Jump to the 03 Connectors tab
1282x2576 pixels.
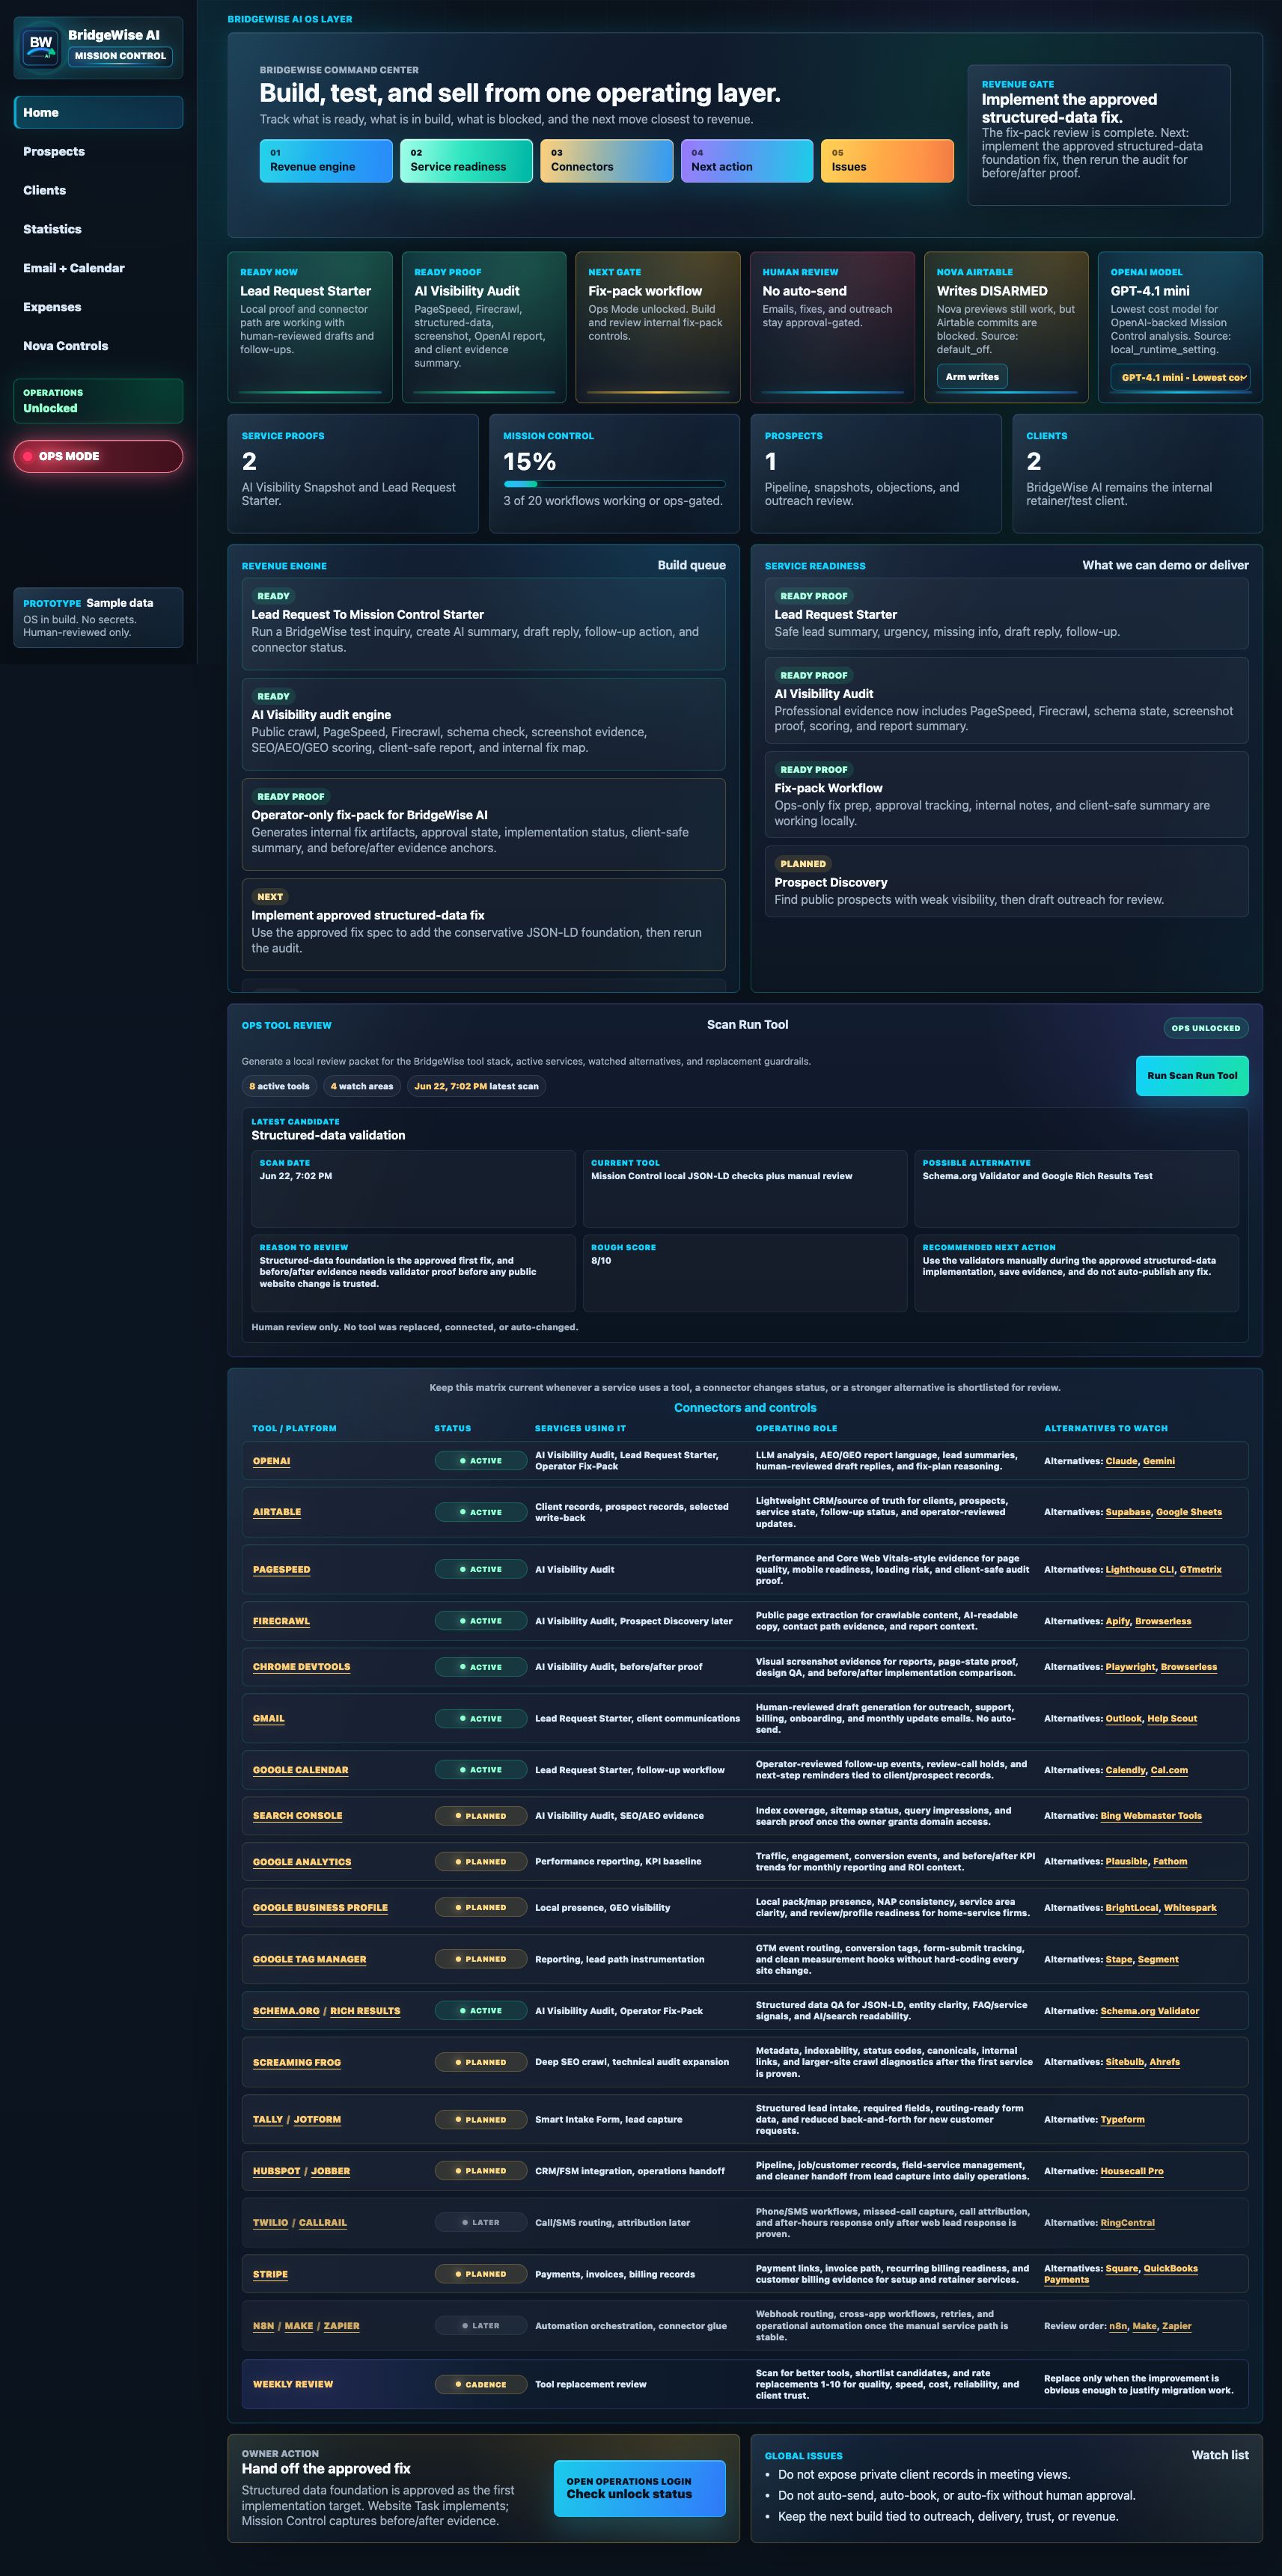[x=606, y=160]
